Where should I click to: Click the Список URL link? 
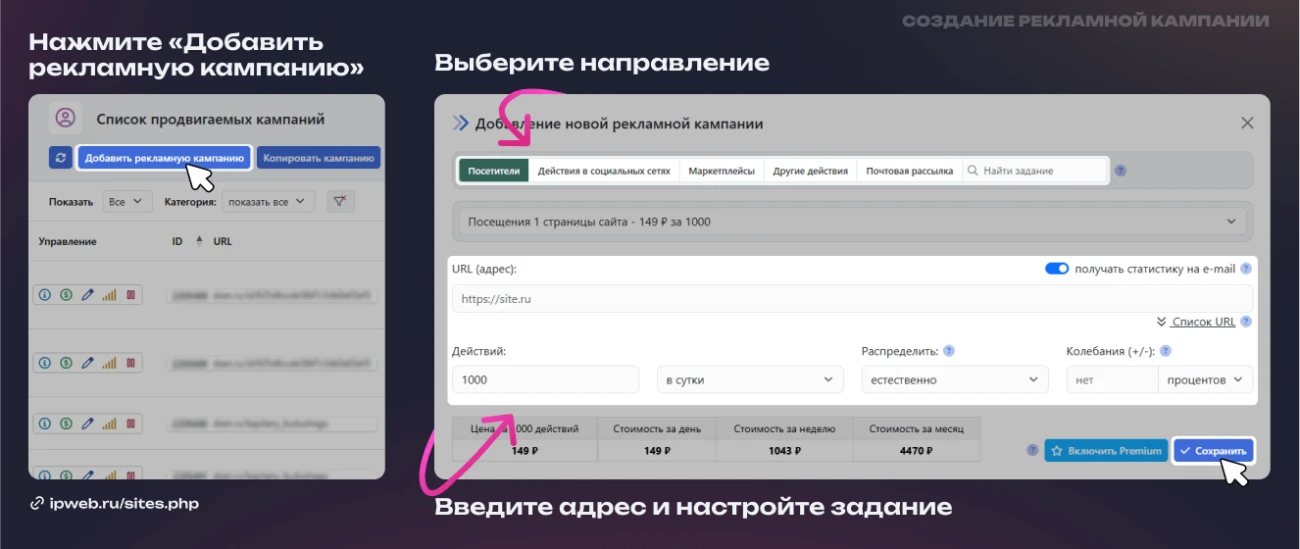1203,322
